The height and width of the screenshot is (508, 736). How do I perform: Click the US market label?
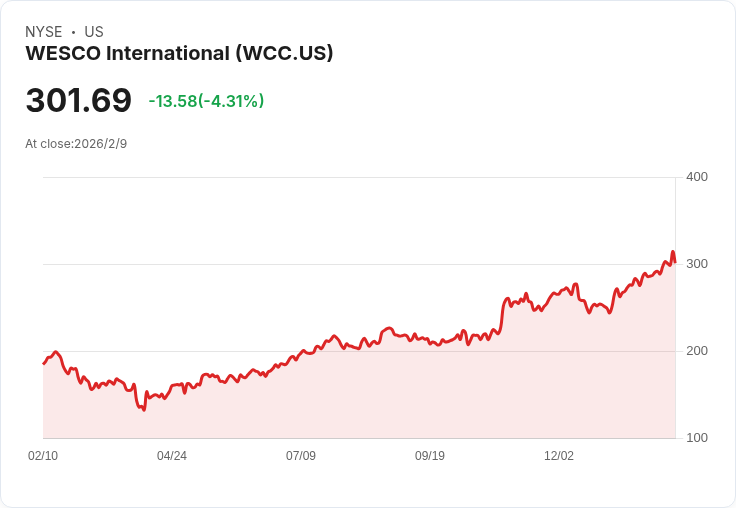[94, 32]
